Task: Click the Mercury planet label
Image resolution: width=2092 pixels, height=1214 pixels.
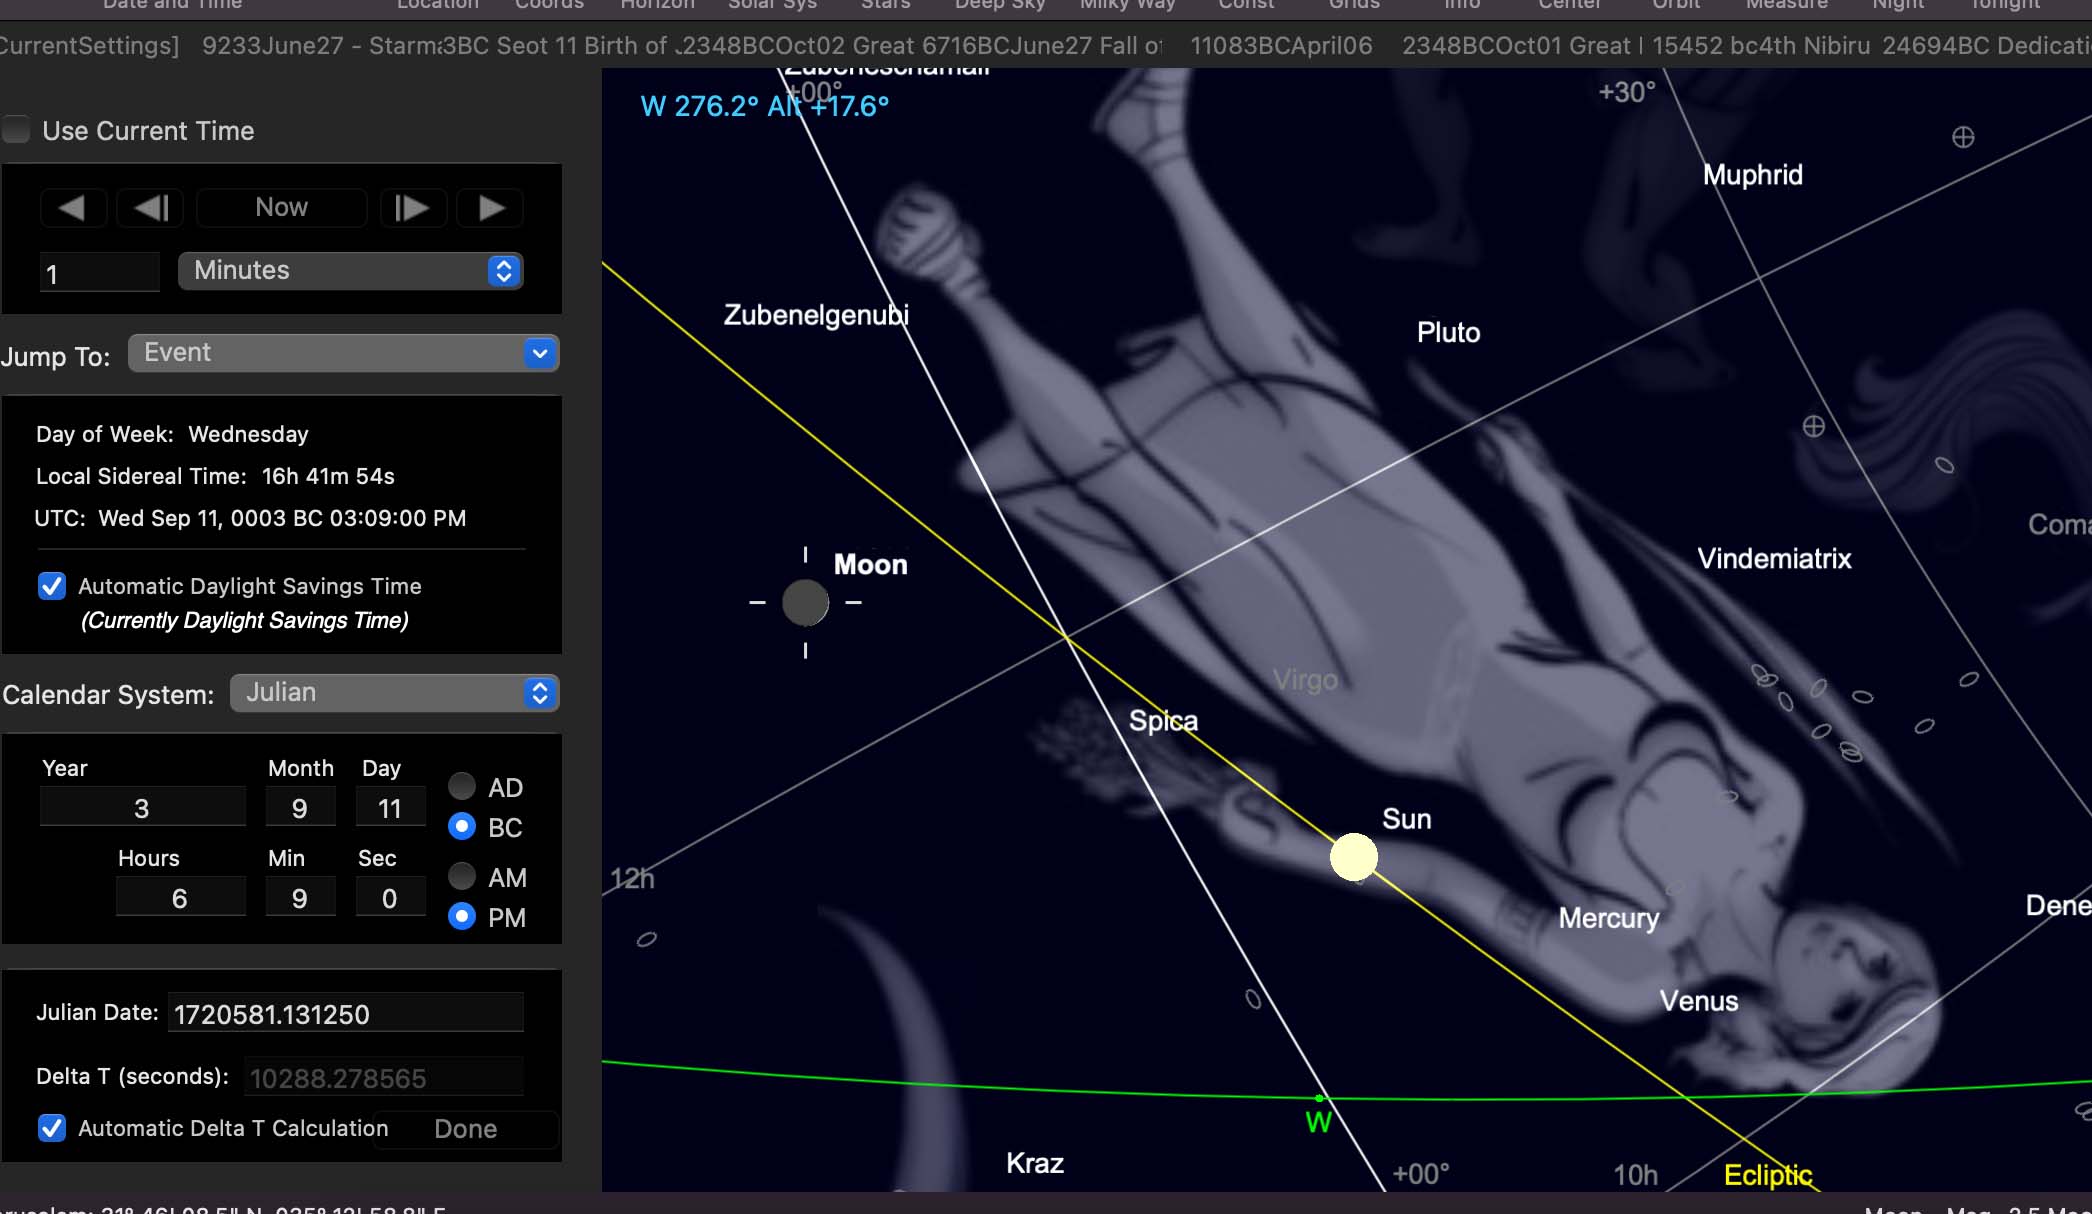Action: coord(1609,918)
